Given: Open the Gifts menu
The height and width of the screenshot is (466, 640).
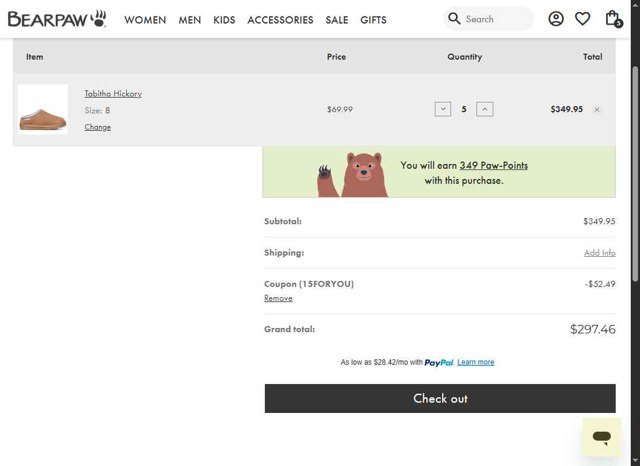Looking at the screenshot, I should 373,20.
